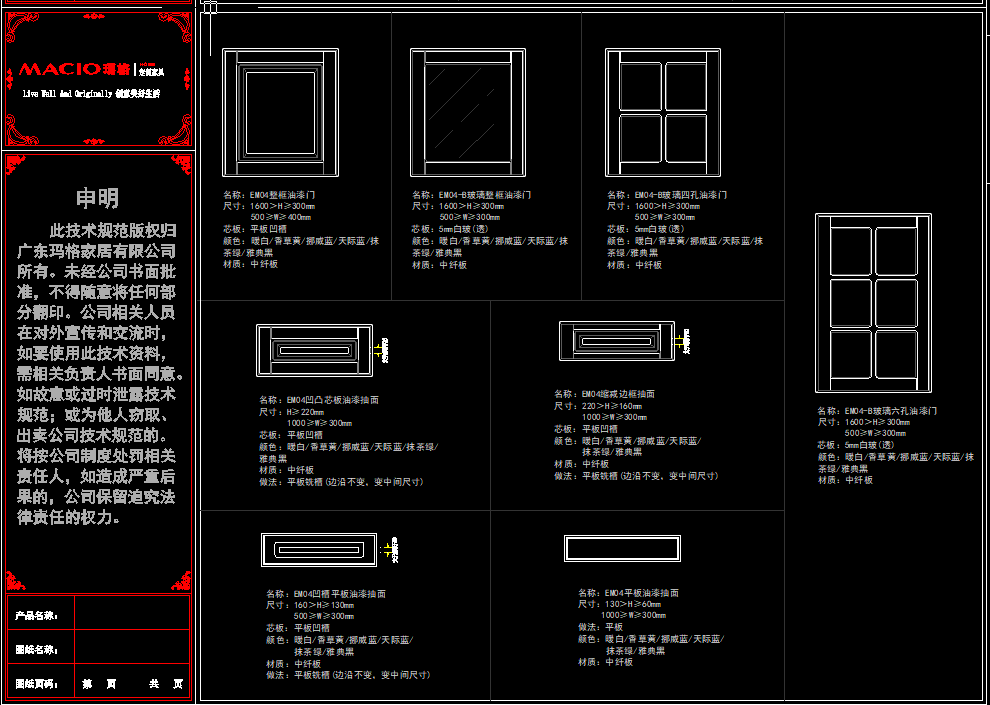The image size is (990, 705).
Task: Select the copyright declaration paragraph text
Action: [97, 374]
